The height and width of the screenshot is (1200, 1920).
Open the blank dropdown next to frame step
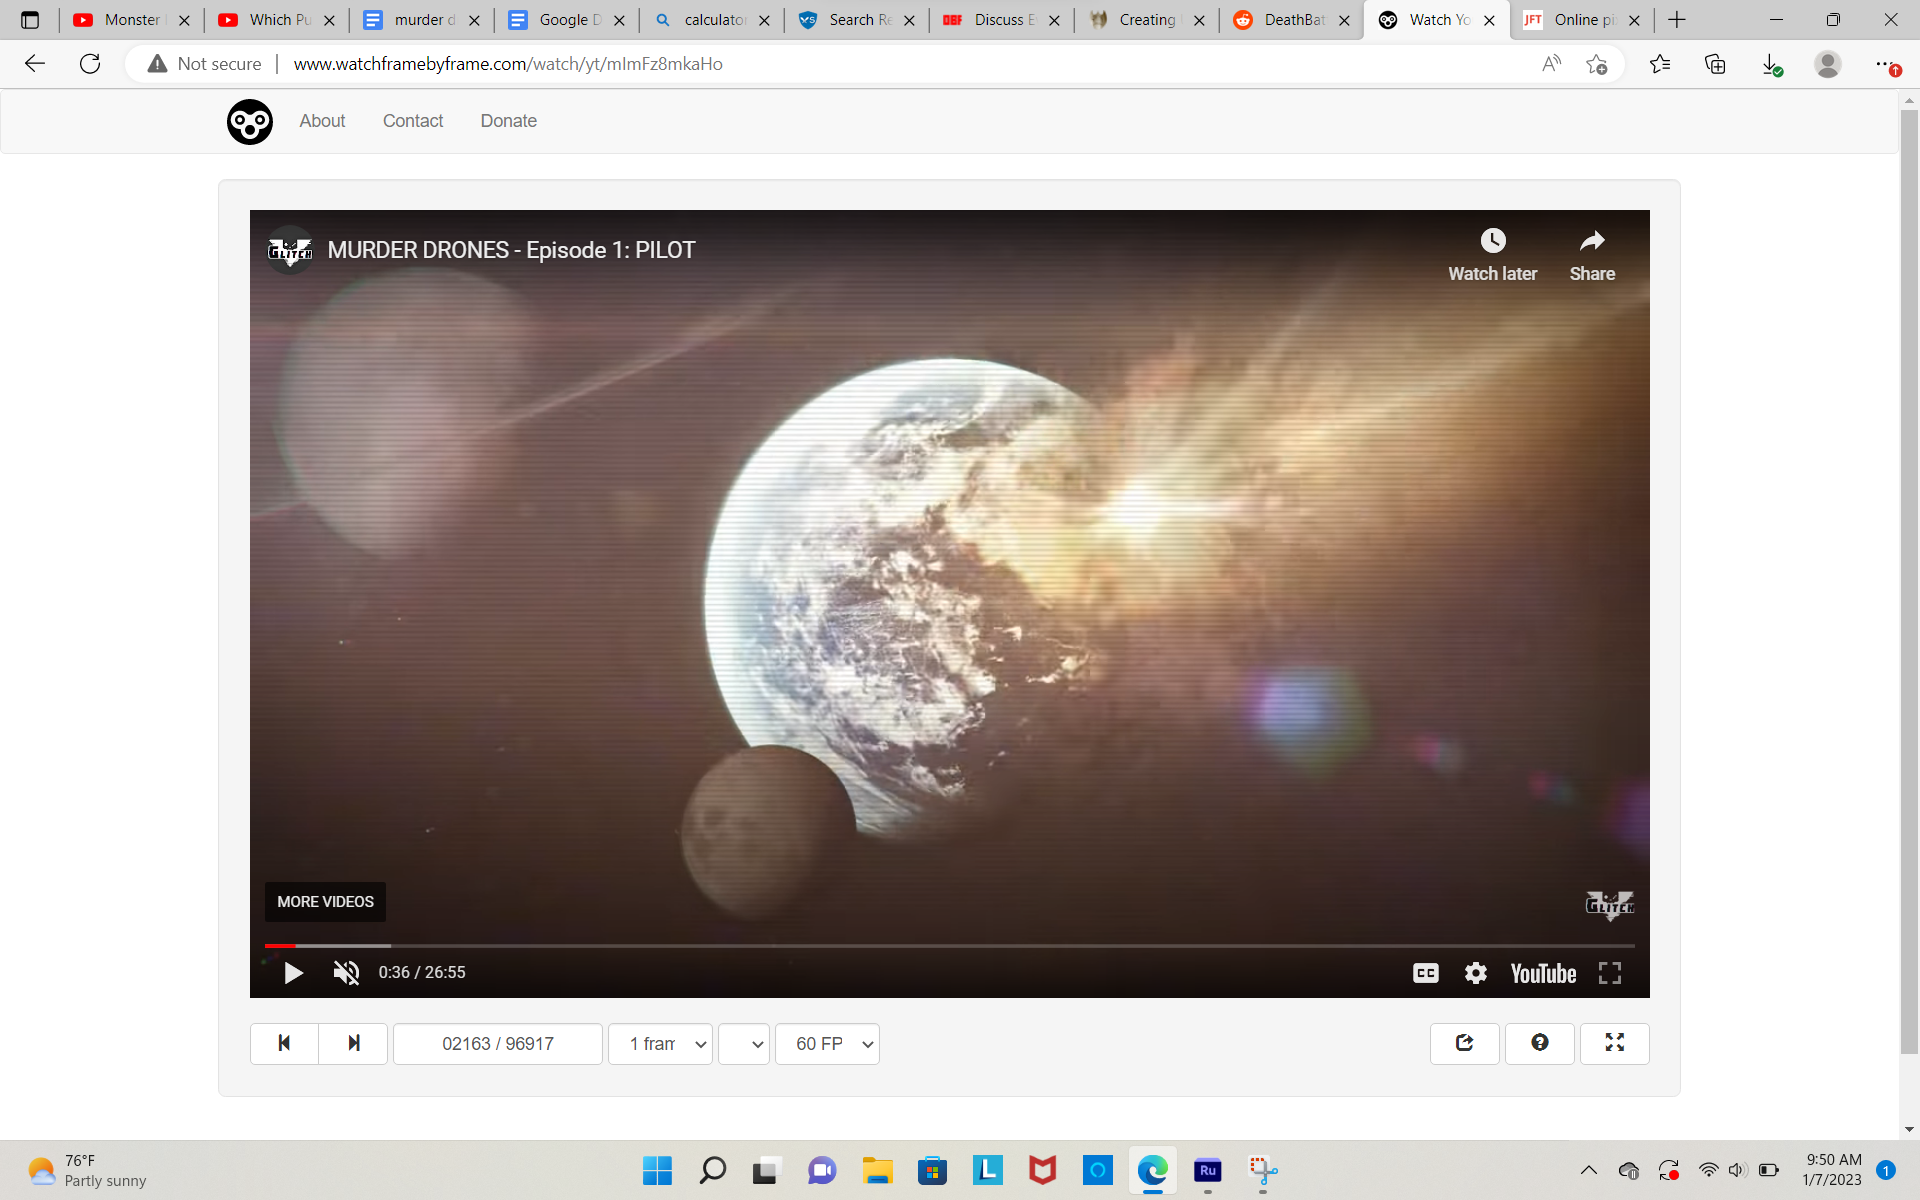coord(744,1043)
